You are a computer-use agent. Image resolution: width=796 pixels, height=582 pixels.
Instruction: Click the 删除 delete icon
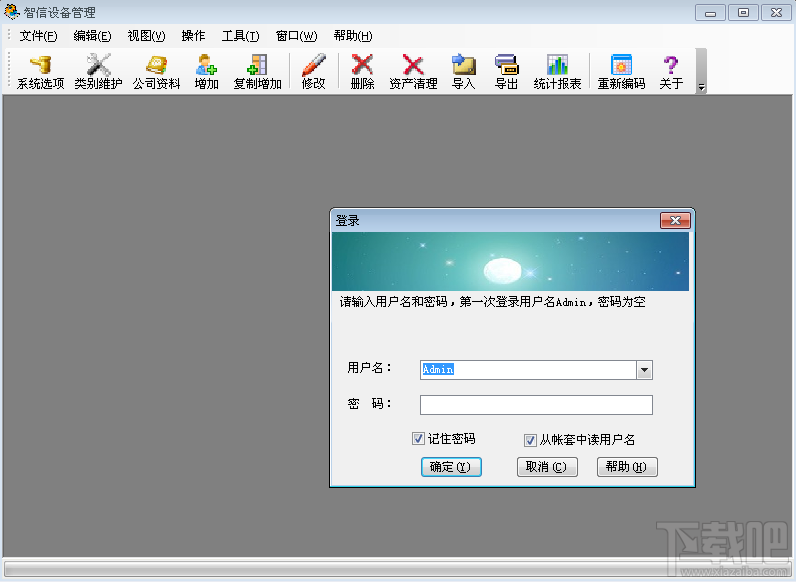362,72
